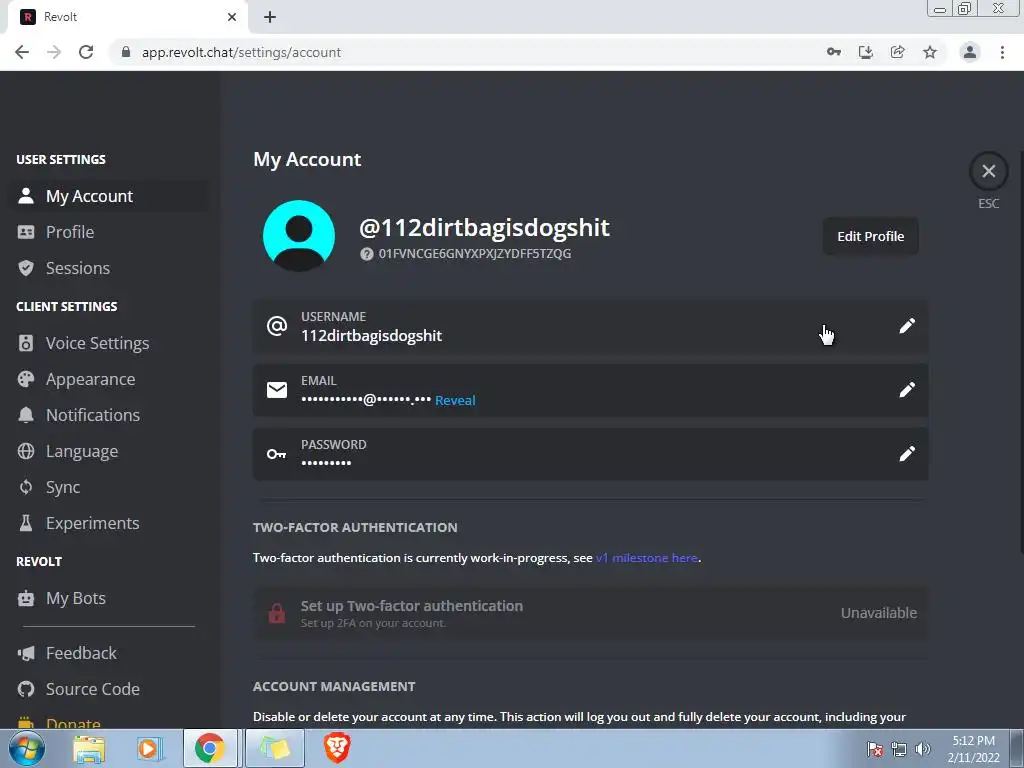The height and width of the screenshot is (768, 1024).
Task: Open Brave browser from taskbar
Action: pos(337,748)
